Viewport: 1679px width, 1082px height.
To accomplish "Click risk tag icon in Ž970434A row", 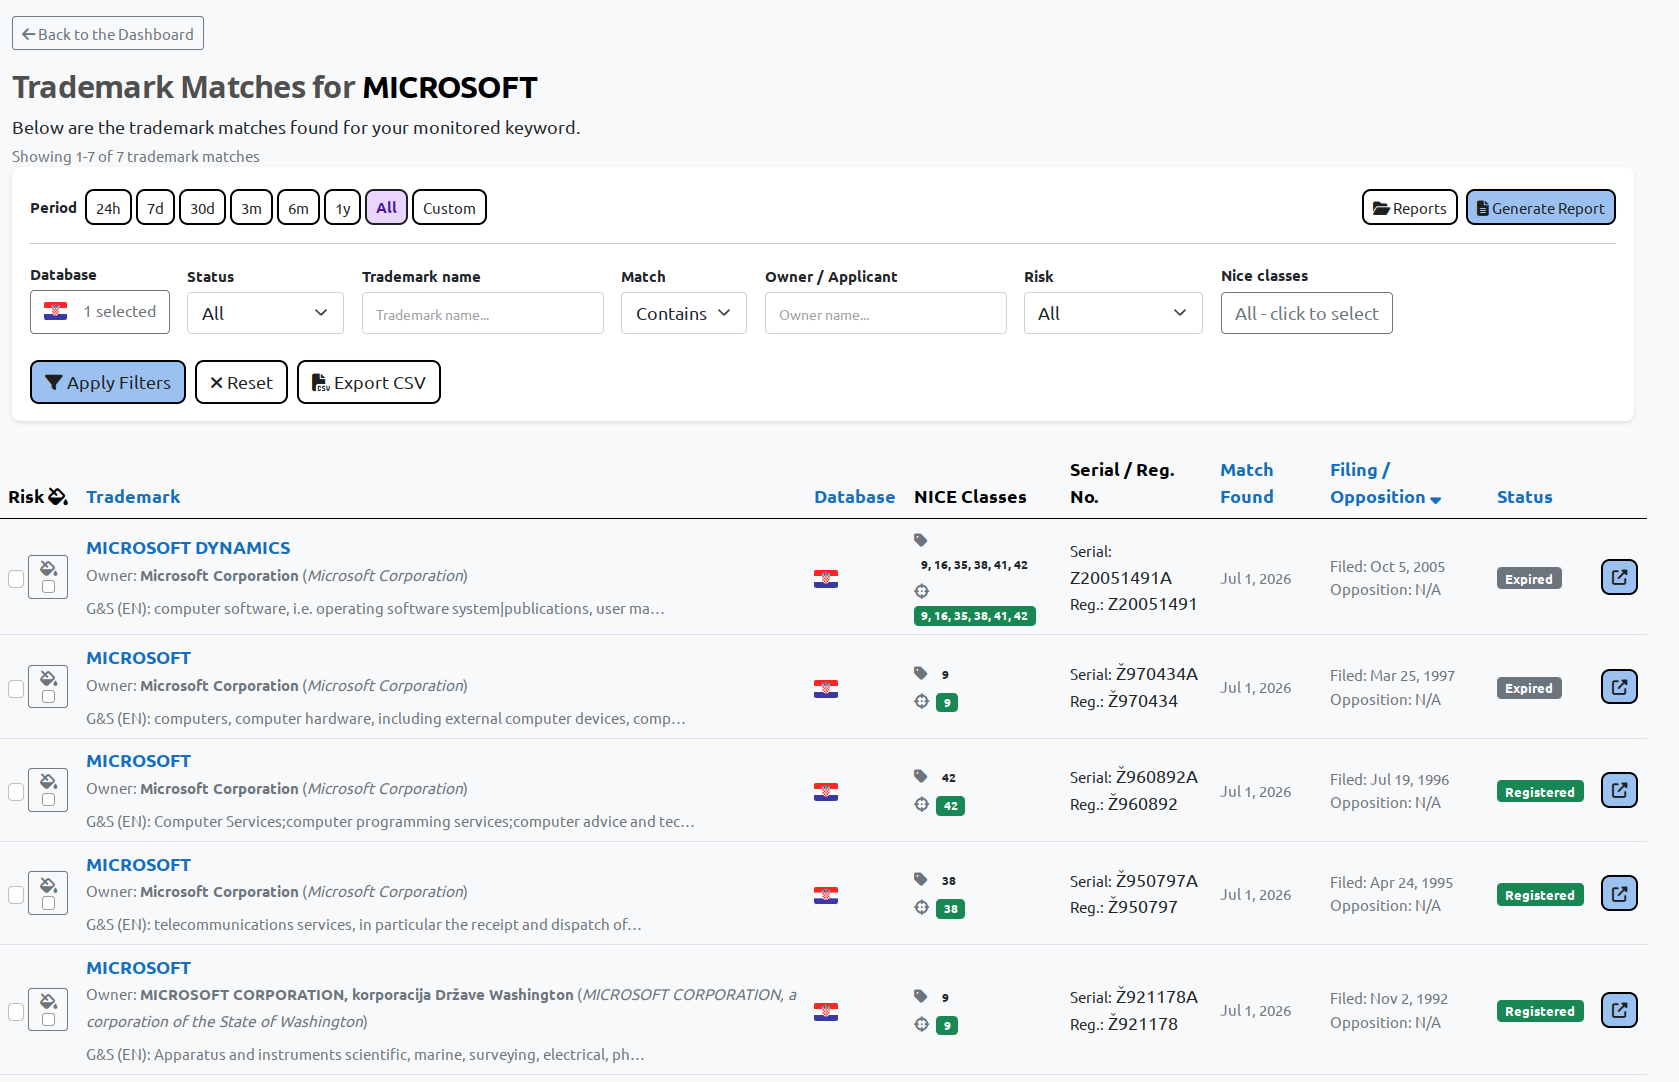I will pos(48,678).
